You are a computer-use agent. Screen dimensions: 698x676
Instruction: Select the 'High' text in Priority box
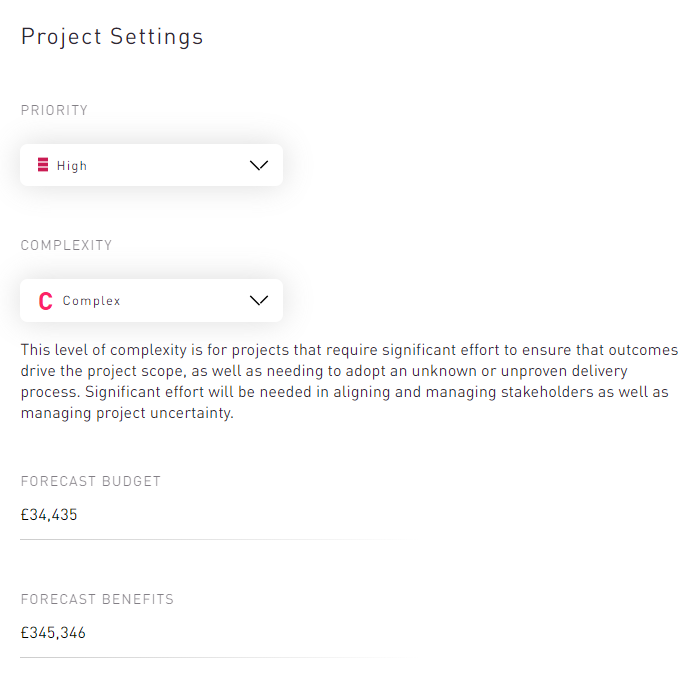72,166
